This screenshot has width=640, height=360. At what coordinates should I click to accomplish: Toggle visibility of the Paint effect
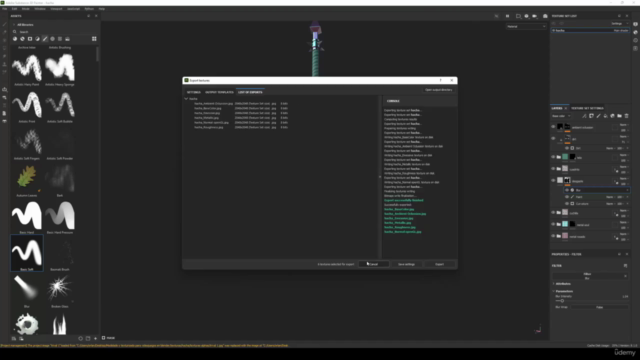[x=567, y=197]
